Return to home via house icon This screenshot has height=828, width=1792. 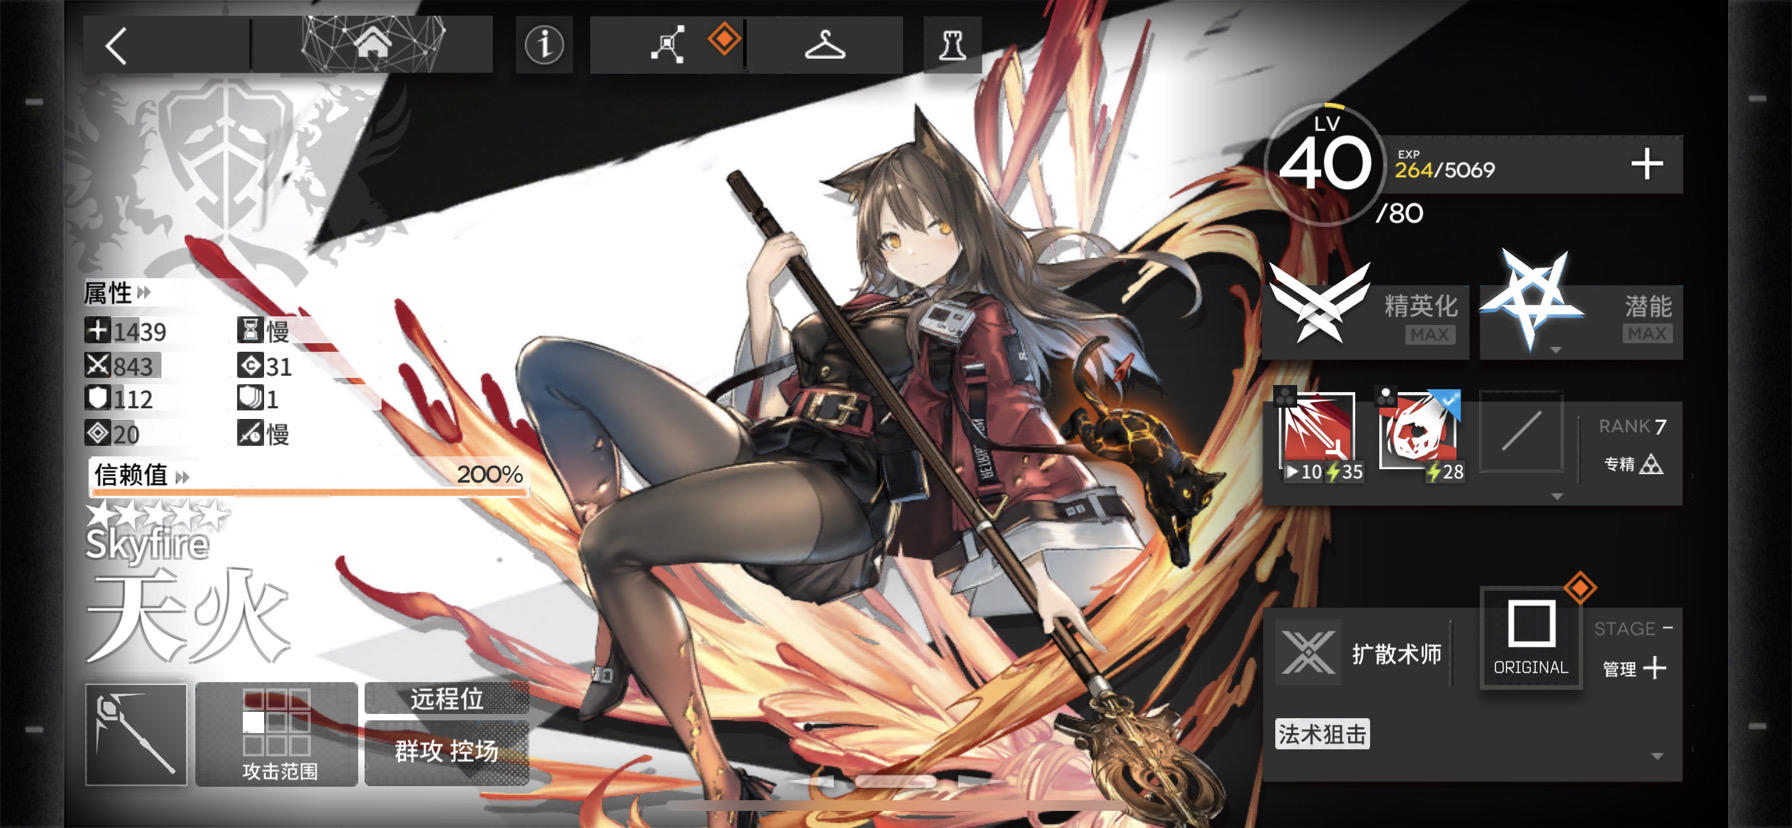coord(372,44)
